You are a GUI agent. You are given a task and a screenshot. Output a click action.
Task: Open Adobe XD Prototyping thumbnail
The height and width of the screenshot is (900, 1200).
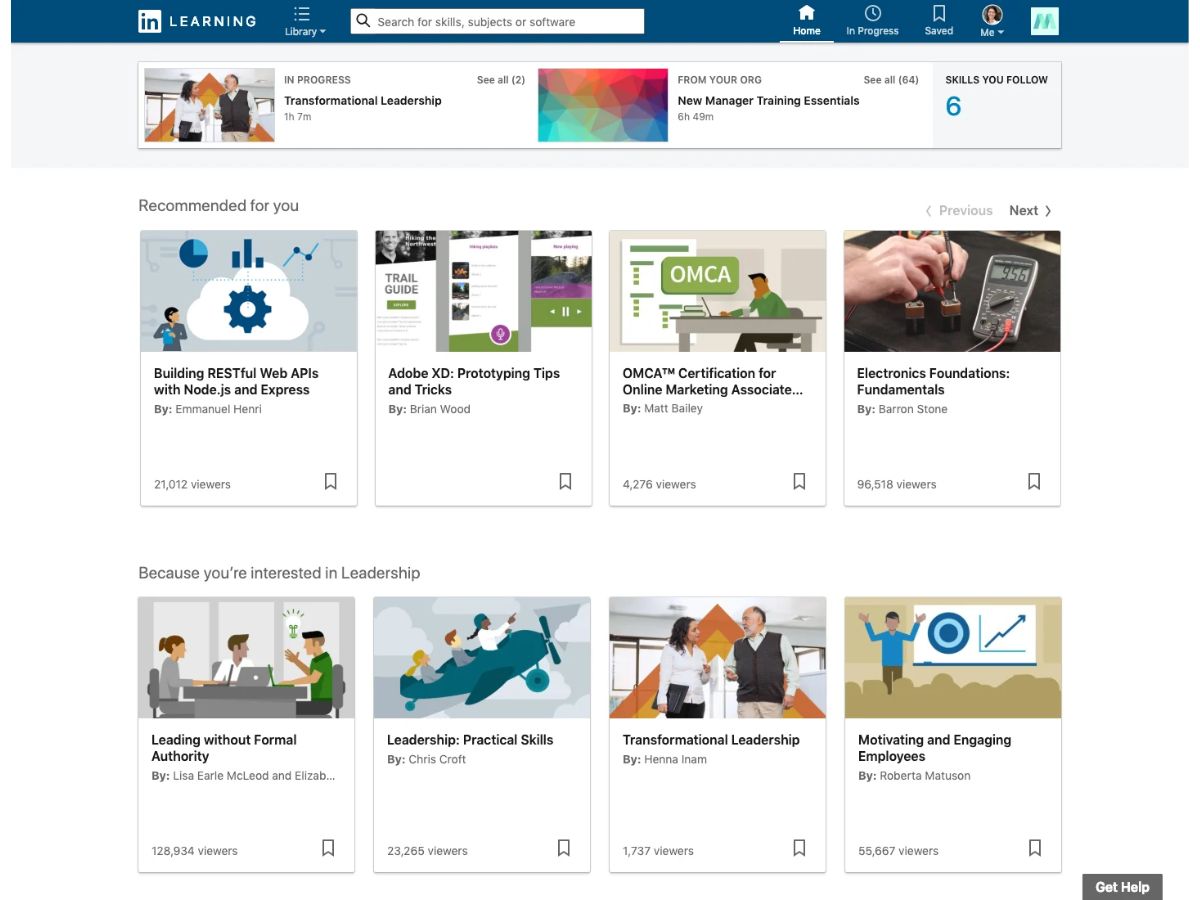[483, 291]
